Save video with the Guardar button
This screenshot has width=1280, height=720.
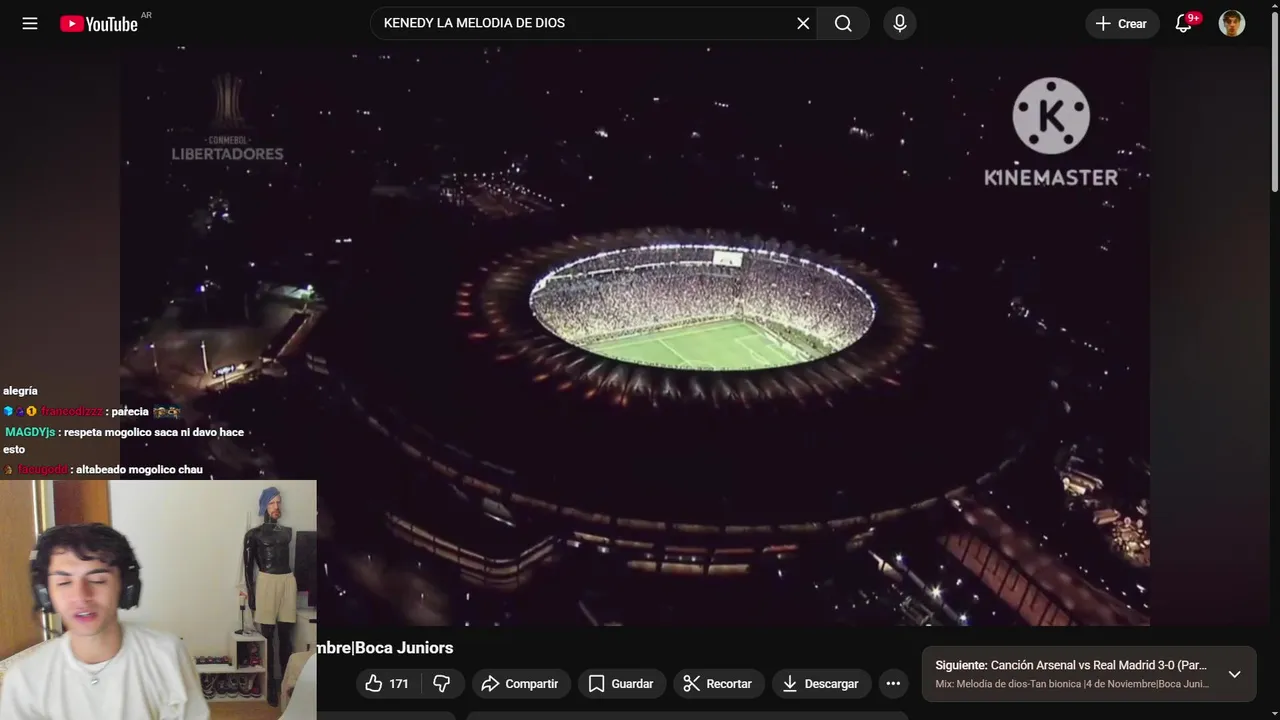pos(621,683)
